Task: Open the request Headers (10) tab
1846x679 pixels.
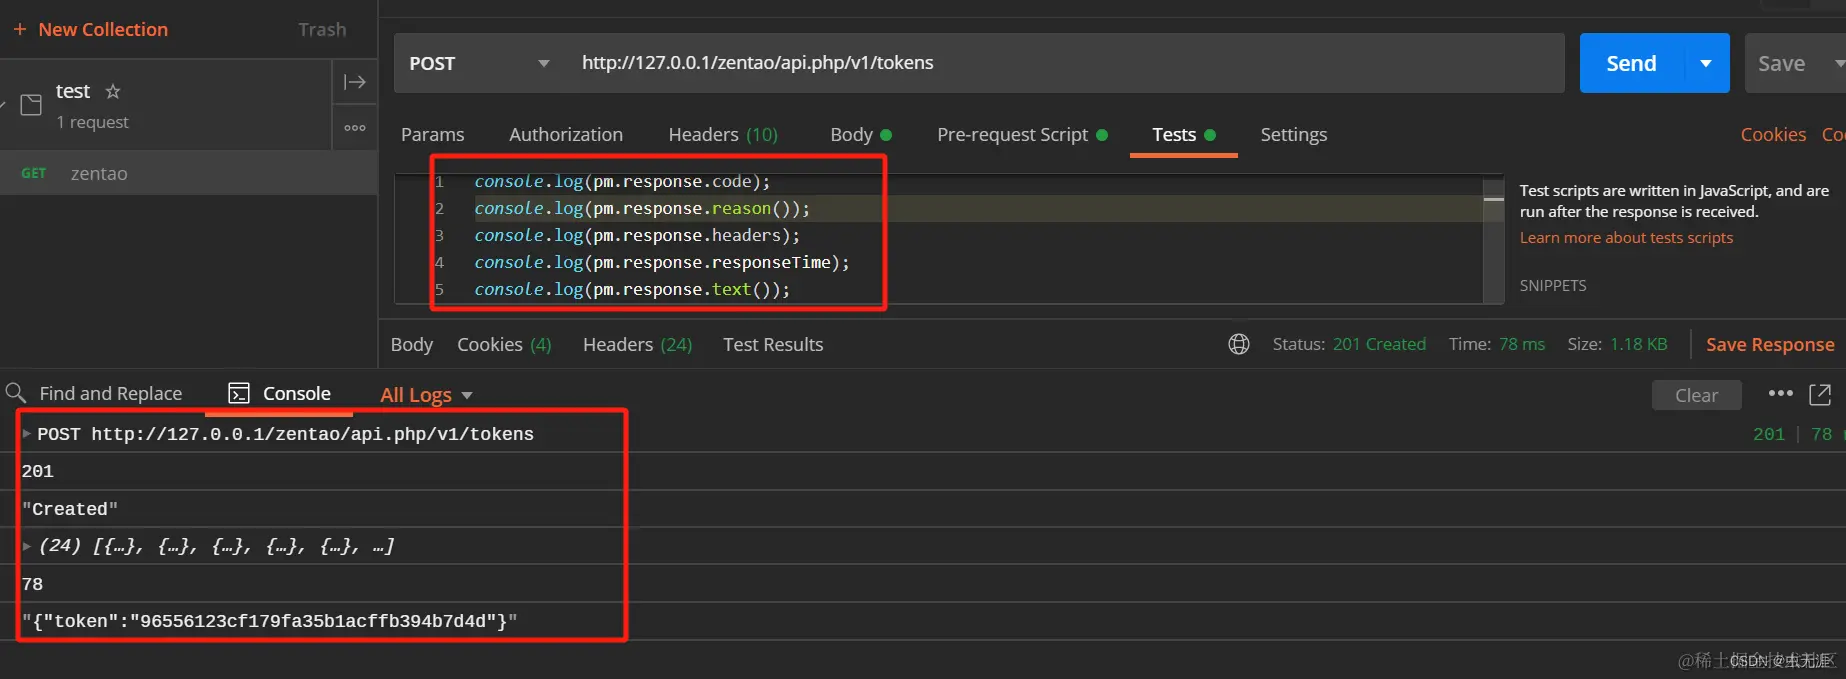Action: [x=723, y=134]
